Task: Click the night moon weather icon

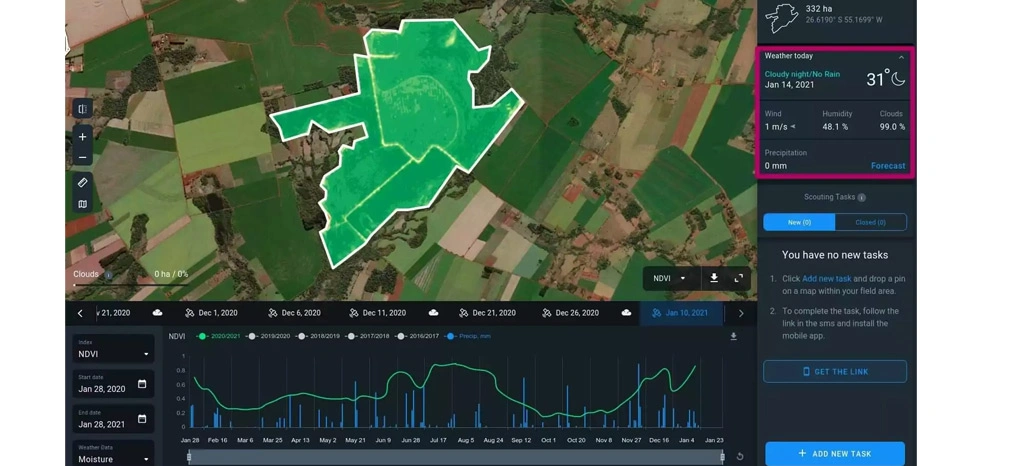Action: pos(898,79)
